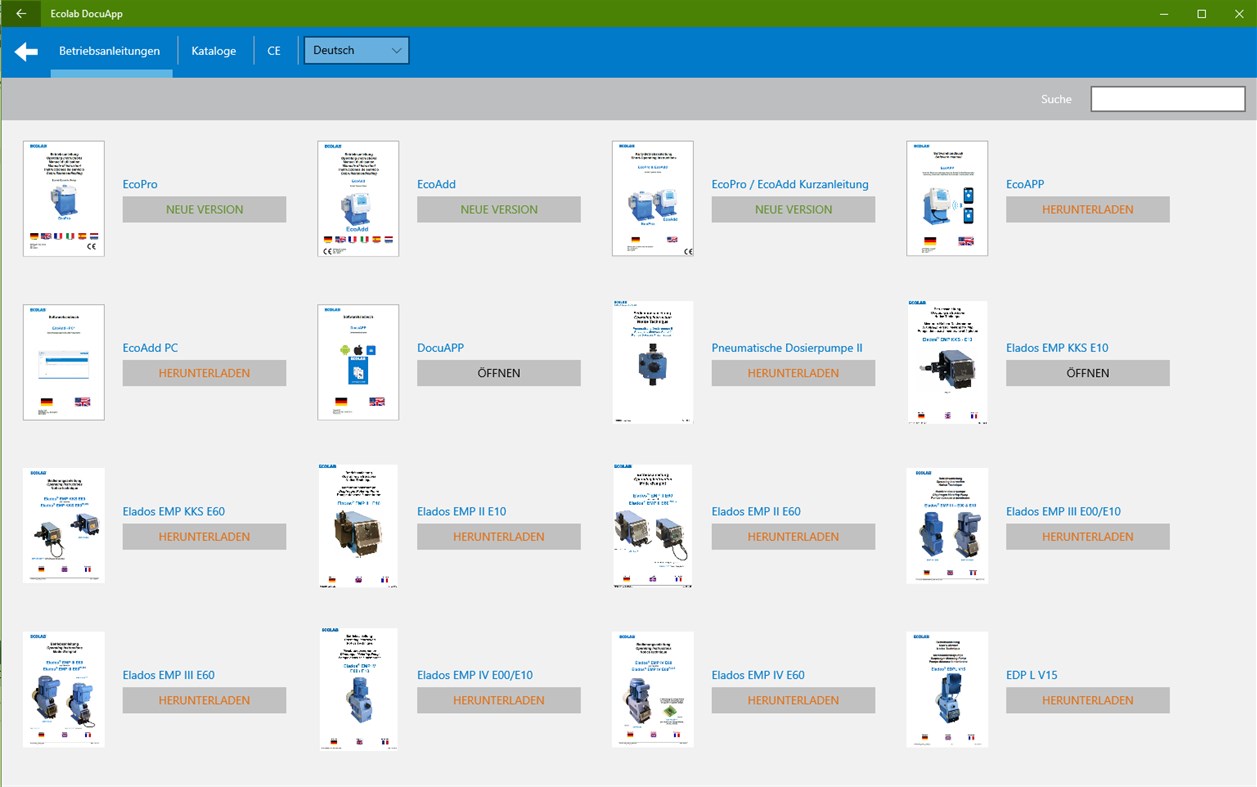Select the Betriebsanleitungen tab
The height and width of the screenshot is (787, 1257).
pyautogui.click(x=110, y=49)
